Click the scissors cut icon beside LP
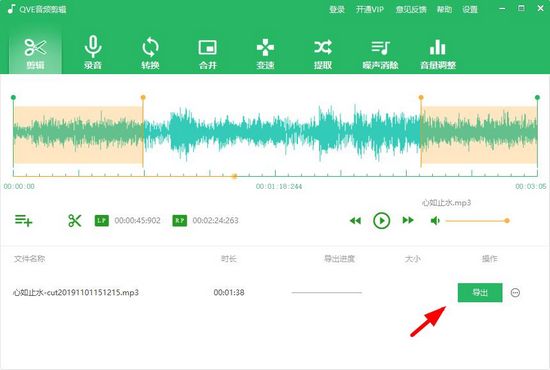Viewport: 550px width, 370px height. [x=74, y=221]
